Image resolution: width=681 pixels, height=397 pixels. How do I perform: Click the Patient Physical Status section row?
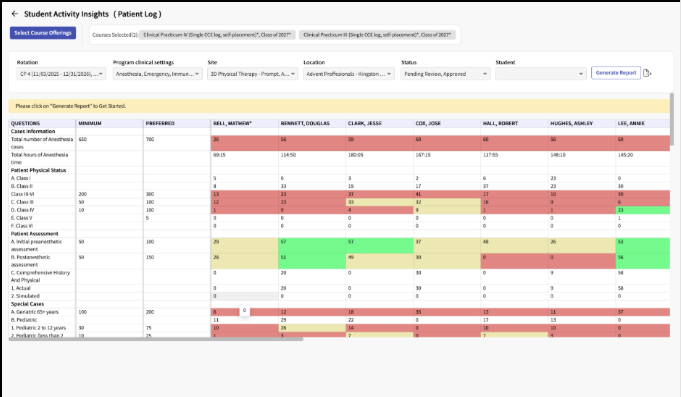pos(39,170)
